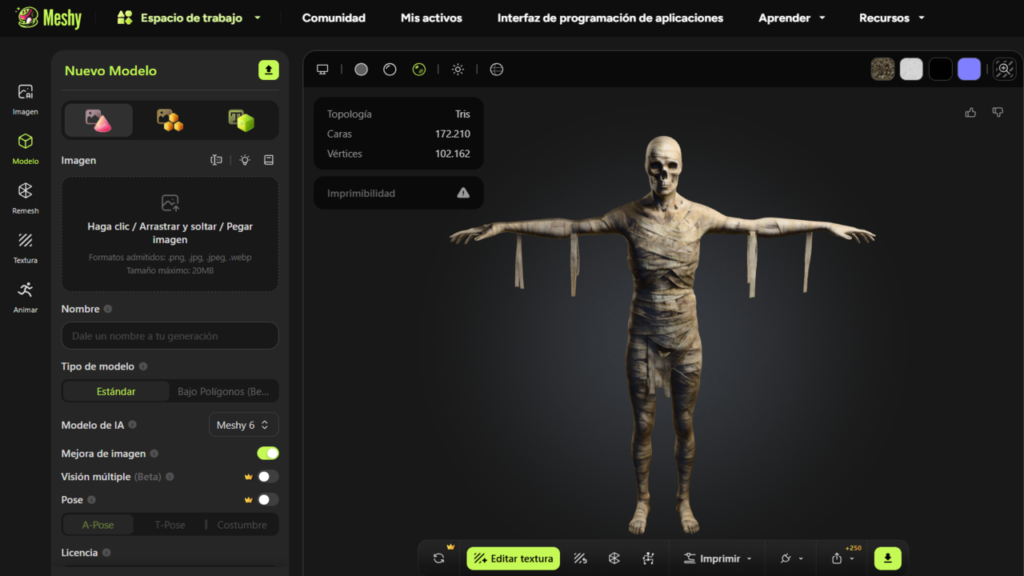Click the rigging figure icon in bottom bar

coord(648,558)
